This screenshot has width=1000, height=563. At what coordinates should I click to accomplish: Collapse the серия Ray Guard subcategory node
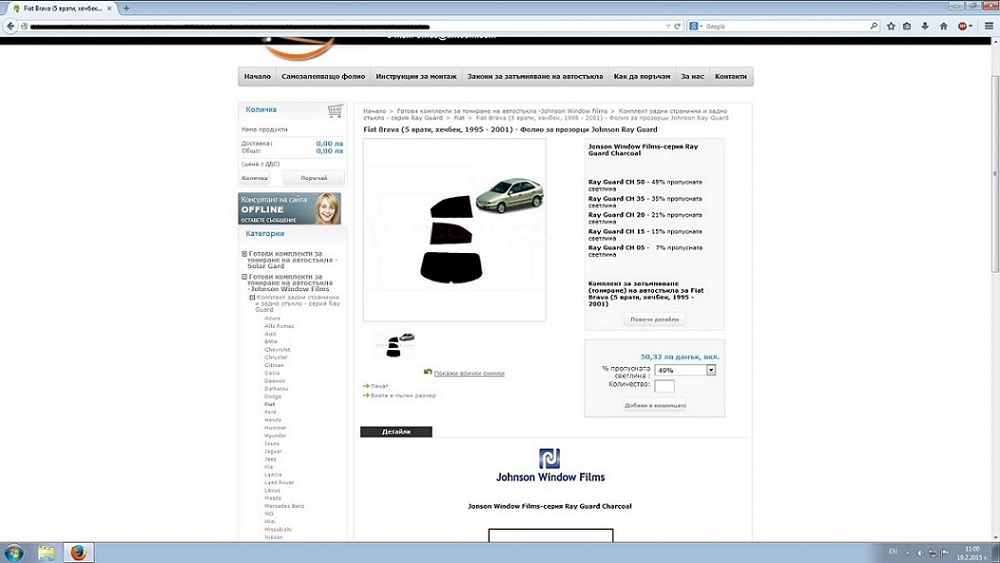[252, 298]
